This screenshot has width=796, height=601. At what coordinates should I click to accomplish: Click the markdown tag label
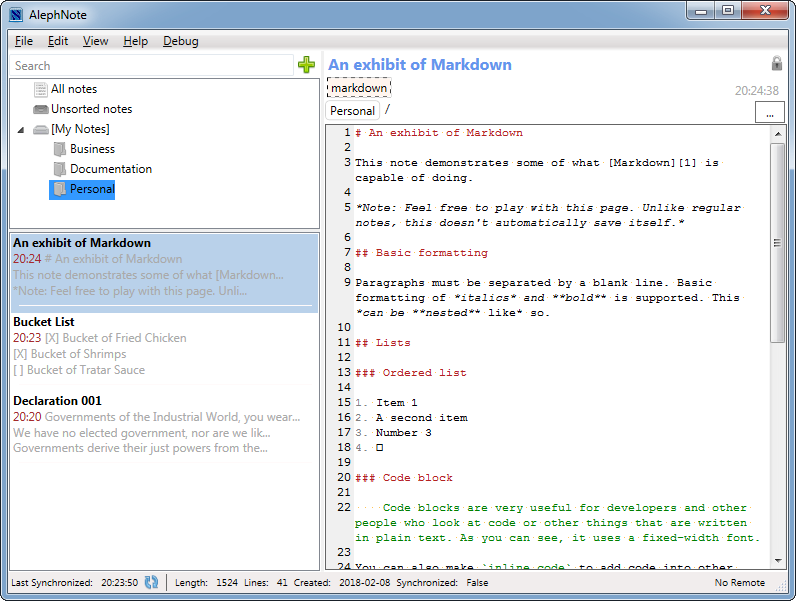coord(359,88)
